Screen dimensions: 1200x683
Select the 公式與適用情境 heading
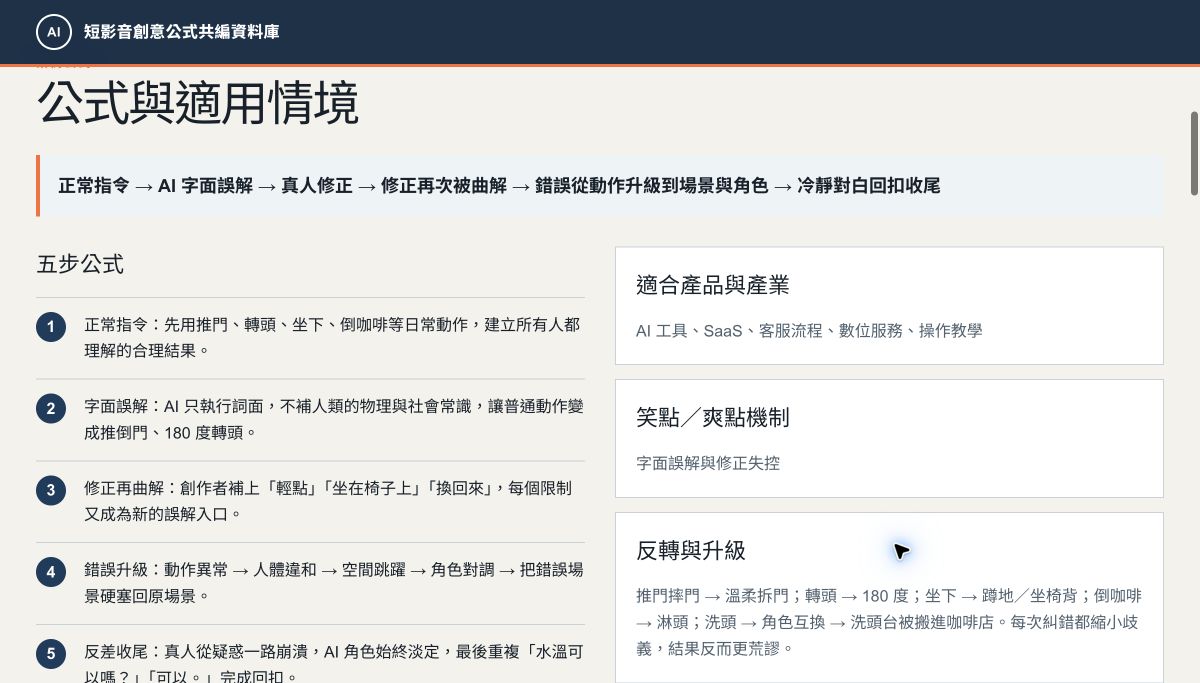click(x=198, y=104)
